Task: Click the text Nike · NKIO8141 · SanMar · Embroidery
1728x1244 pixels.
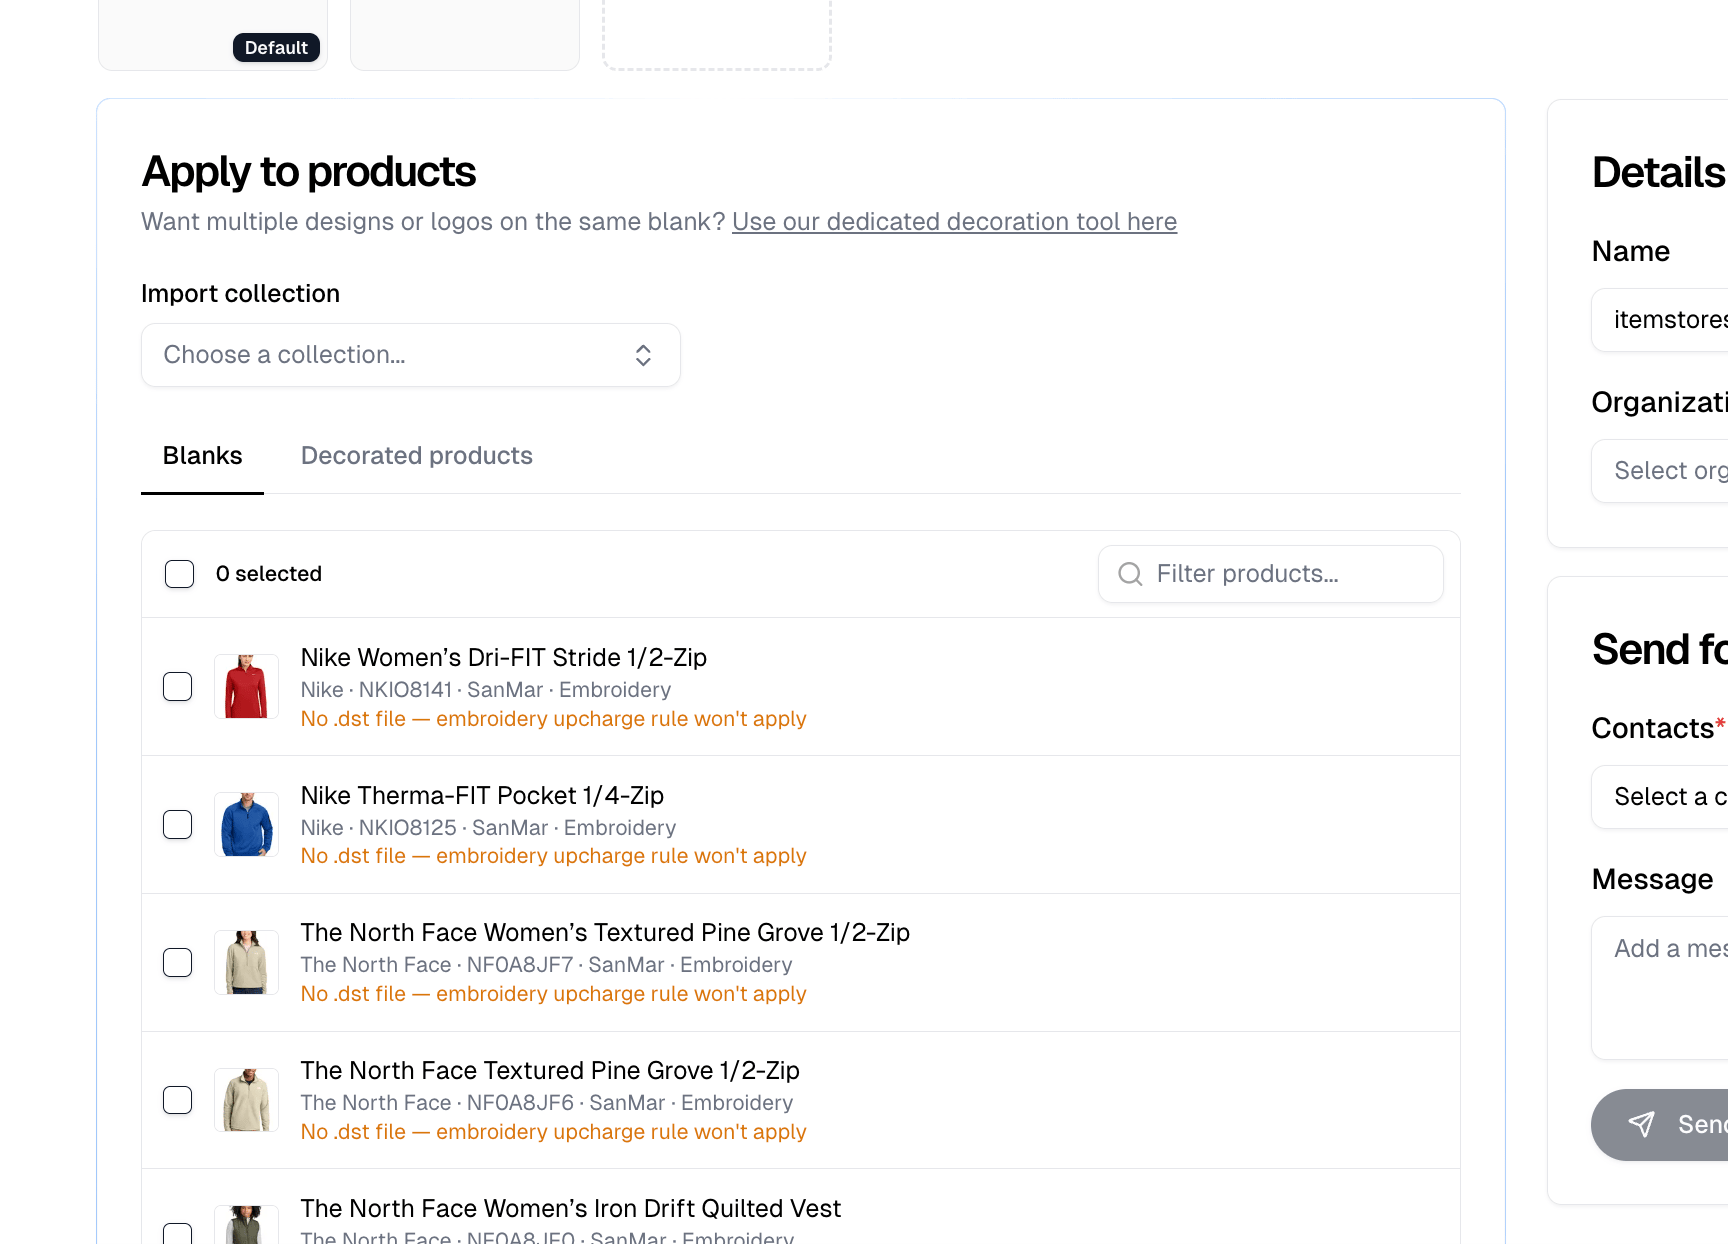Action: tap(486, 690)
